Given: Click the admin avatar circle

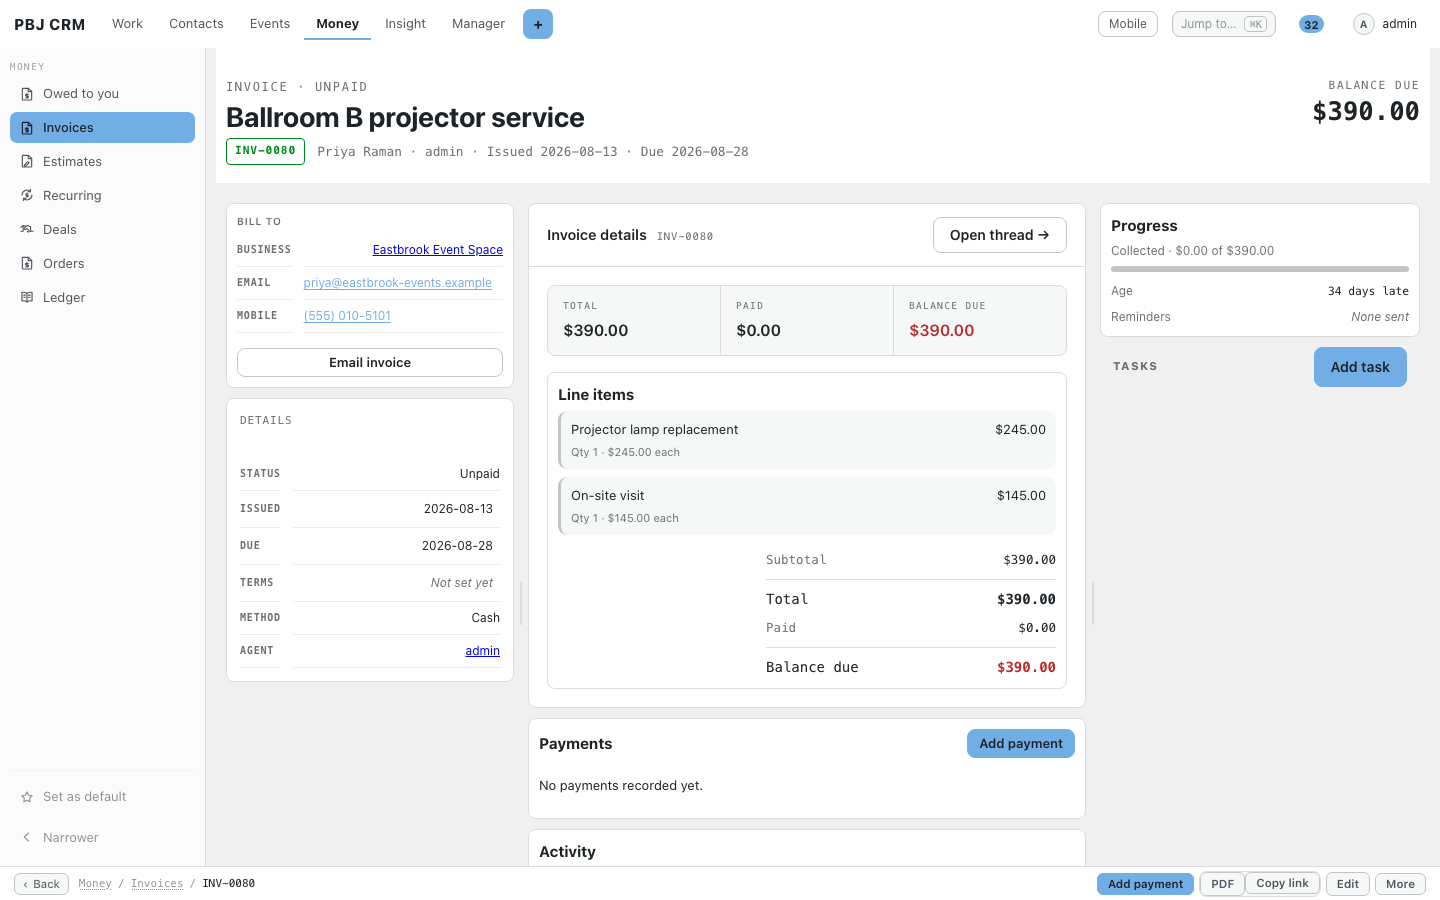Looking at the screenshot, I should (1363, 24).
